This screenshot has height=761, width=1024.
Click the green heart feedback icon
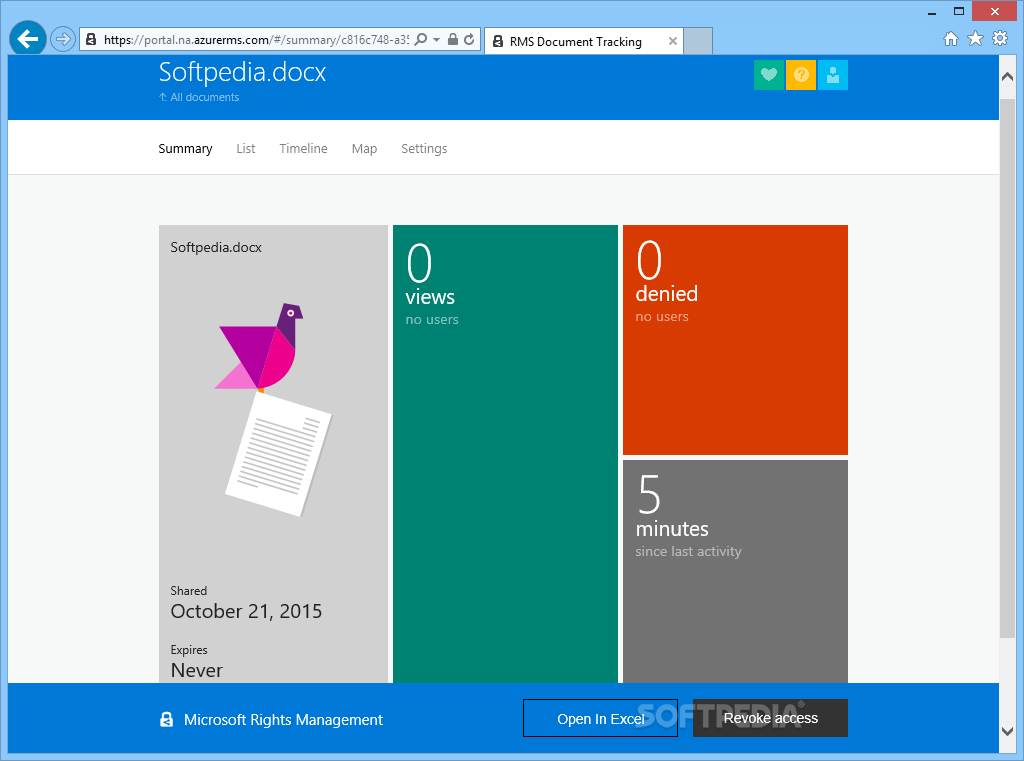pyautogui.click(x=769, y=74)
